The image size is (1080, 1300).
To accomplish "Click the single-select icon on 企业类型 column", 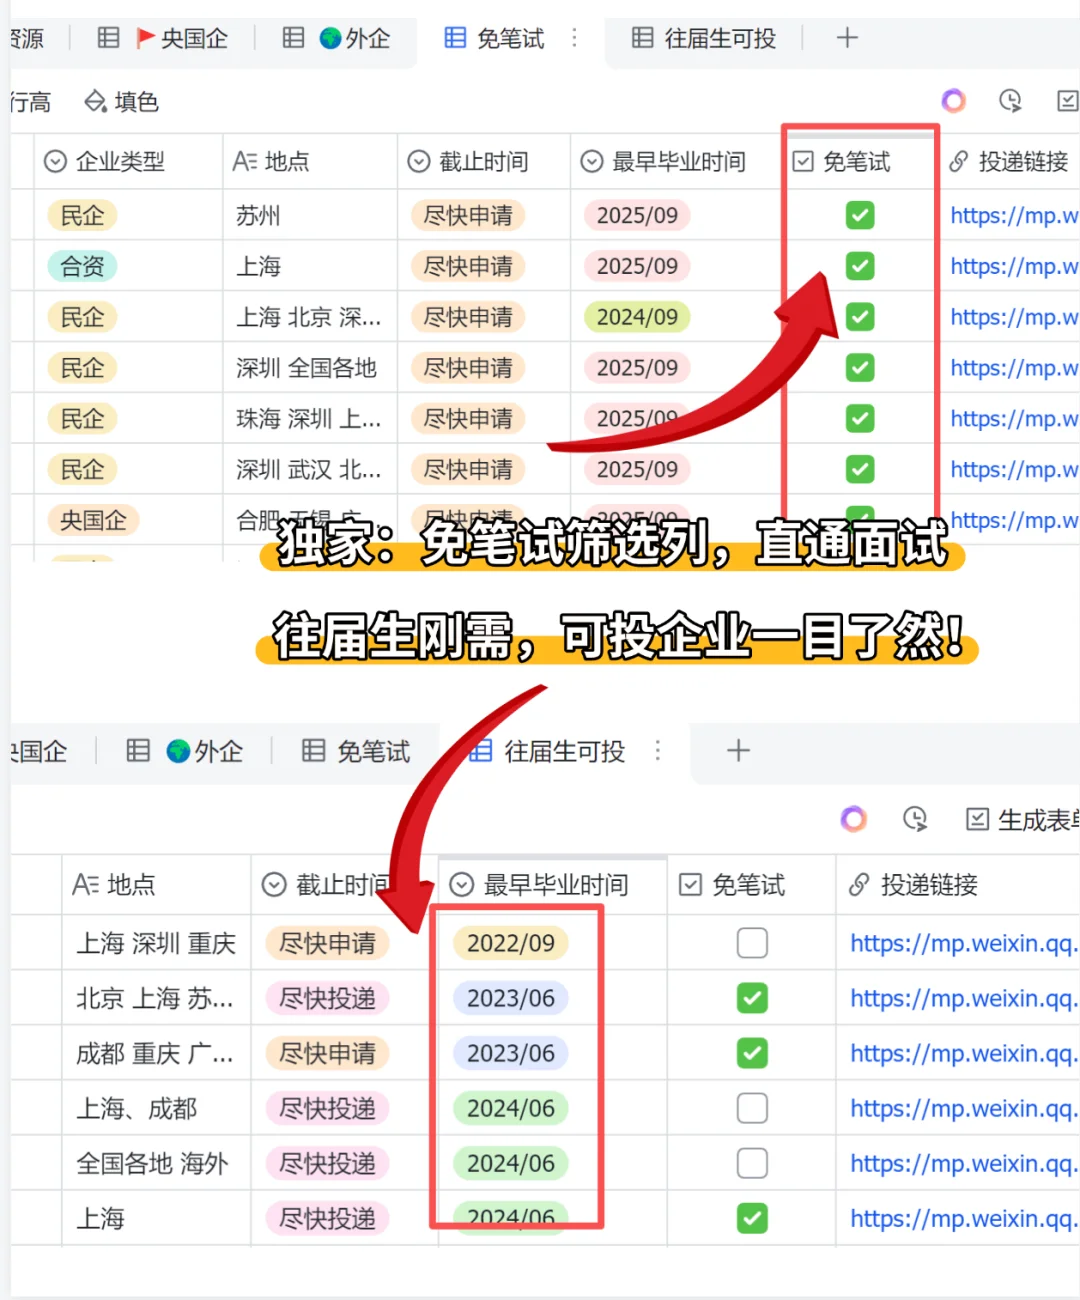I will coord(55,161).
